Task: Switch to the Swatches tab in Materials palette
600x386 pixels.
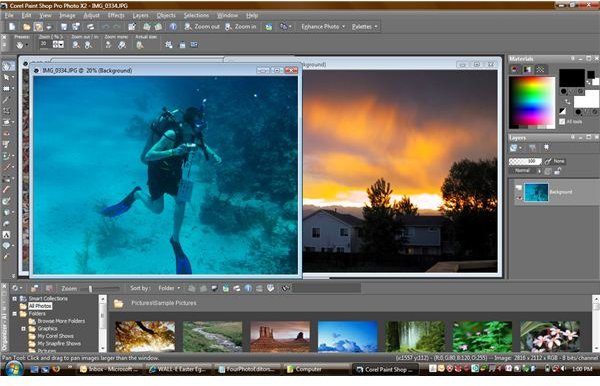Action: pyautogui.click(x=540, y=69)
